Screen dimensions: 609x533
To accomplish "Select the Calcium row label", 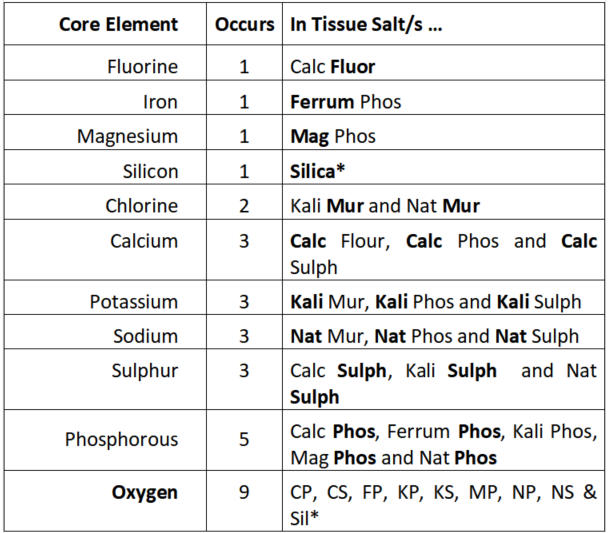I will tap(144, 241).
